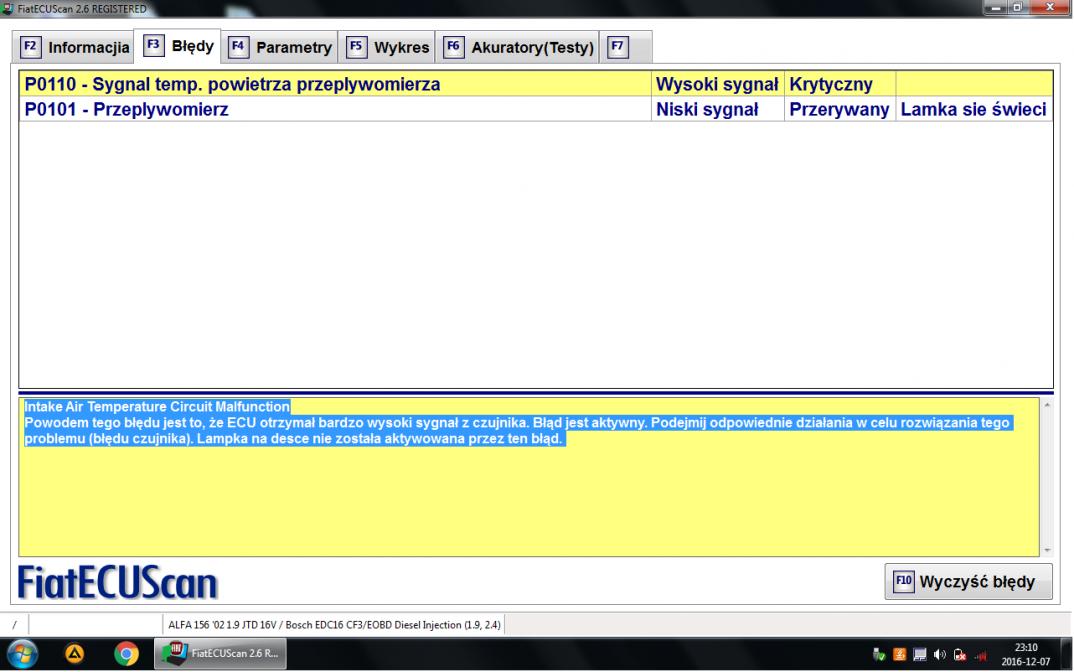
Task: Open the Informacjia tab
Action: 73,47
